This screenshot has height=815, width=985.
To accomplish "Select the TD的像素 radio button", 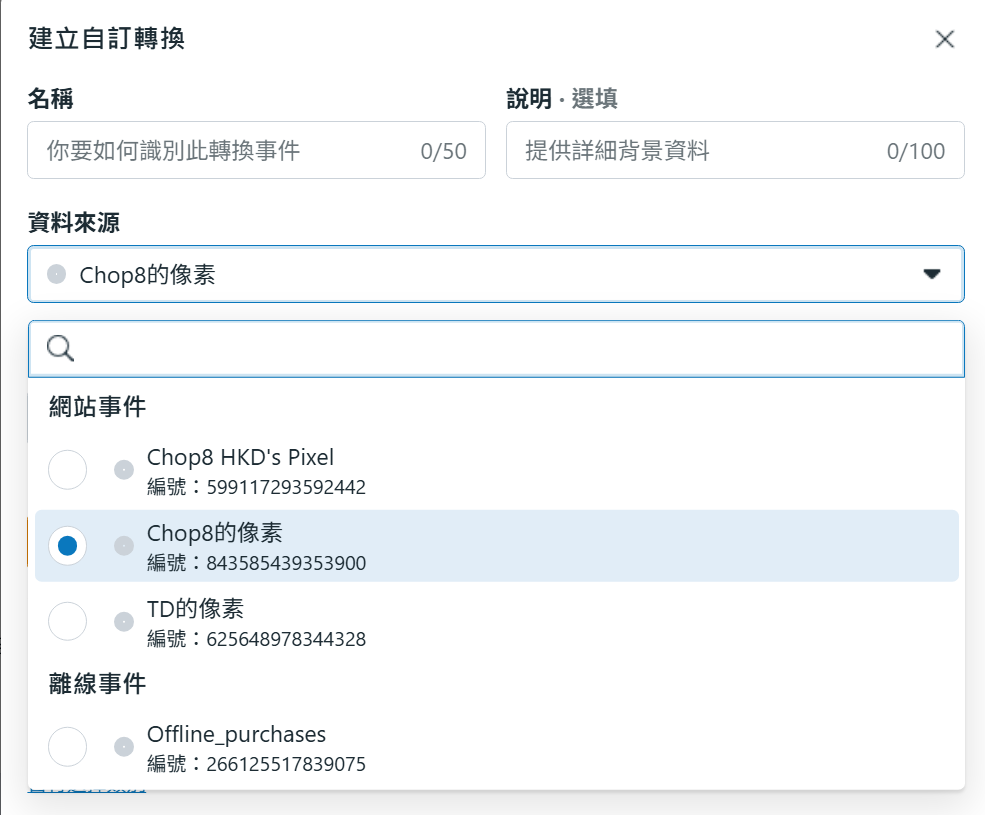I will click(68, 621).
